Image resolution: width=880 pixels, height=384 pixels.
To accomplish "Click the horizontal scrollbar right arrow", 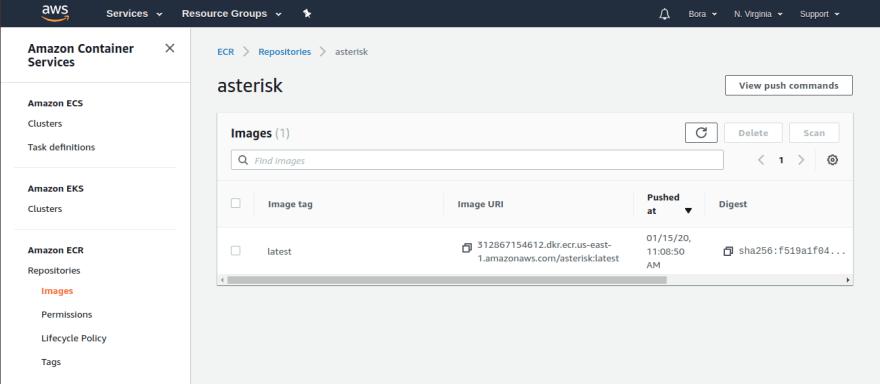I will [x=847, y=280].
